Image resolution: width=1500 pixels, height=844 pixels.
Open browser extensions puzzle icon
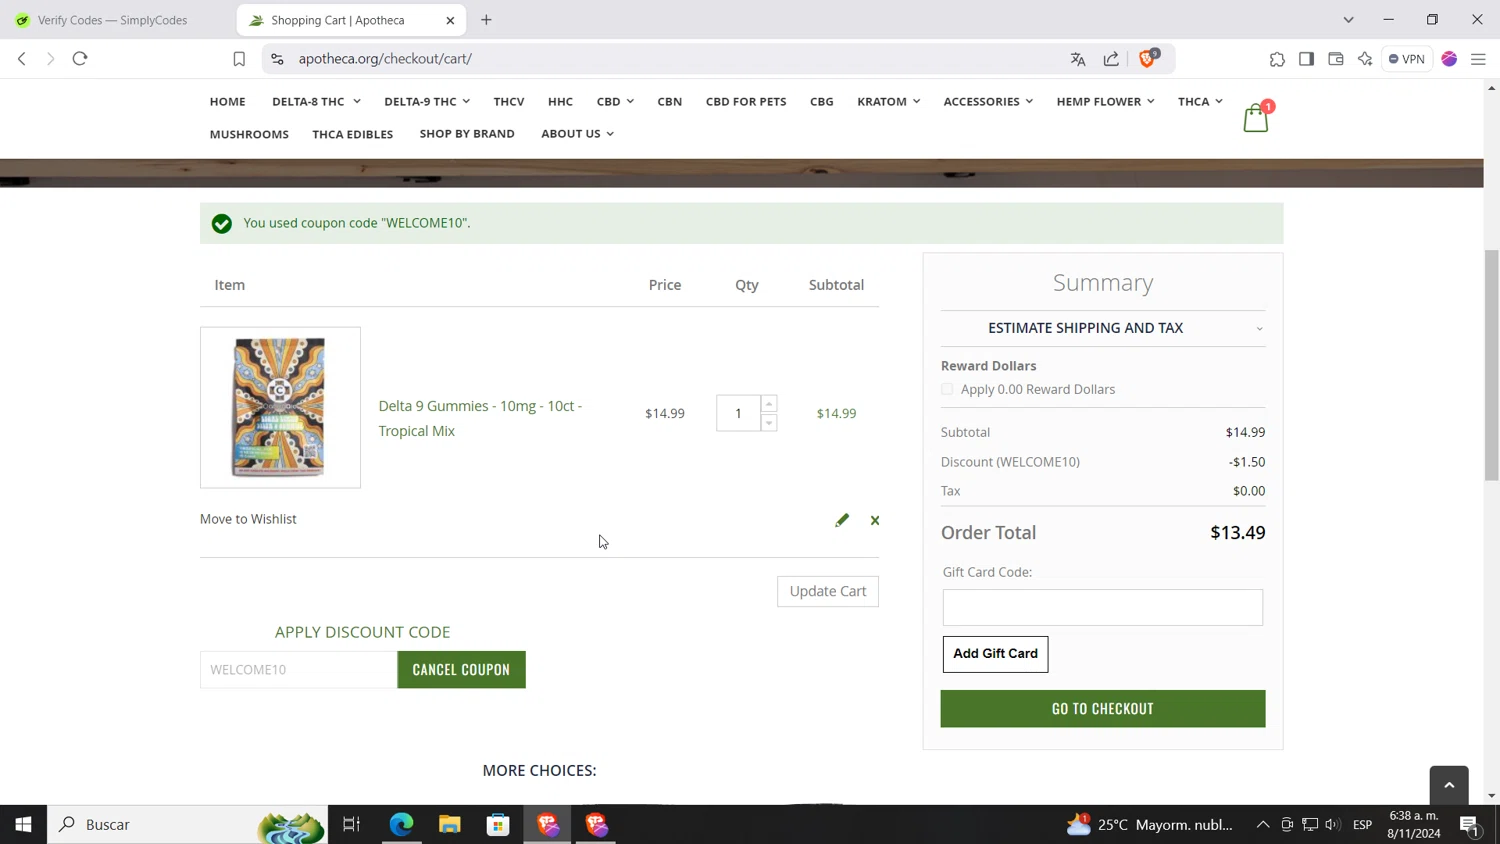tap(1277, 59)
